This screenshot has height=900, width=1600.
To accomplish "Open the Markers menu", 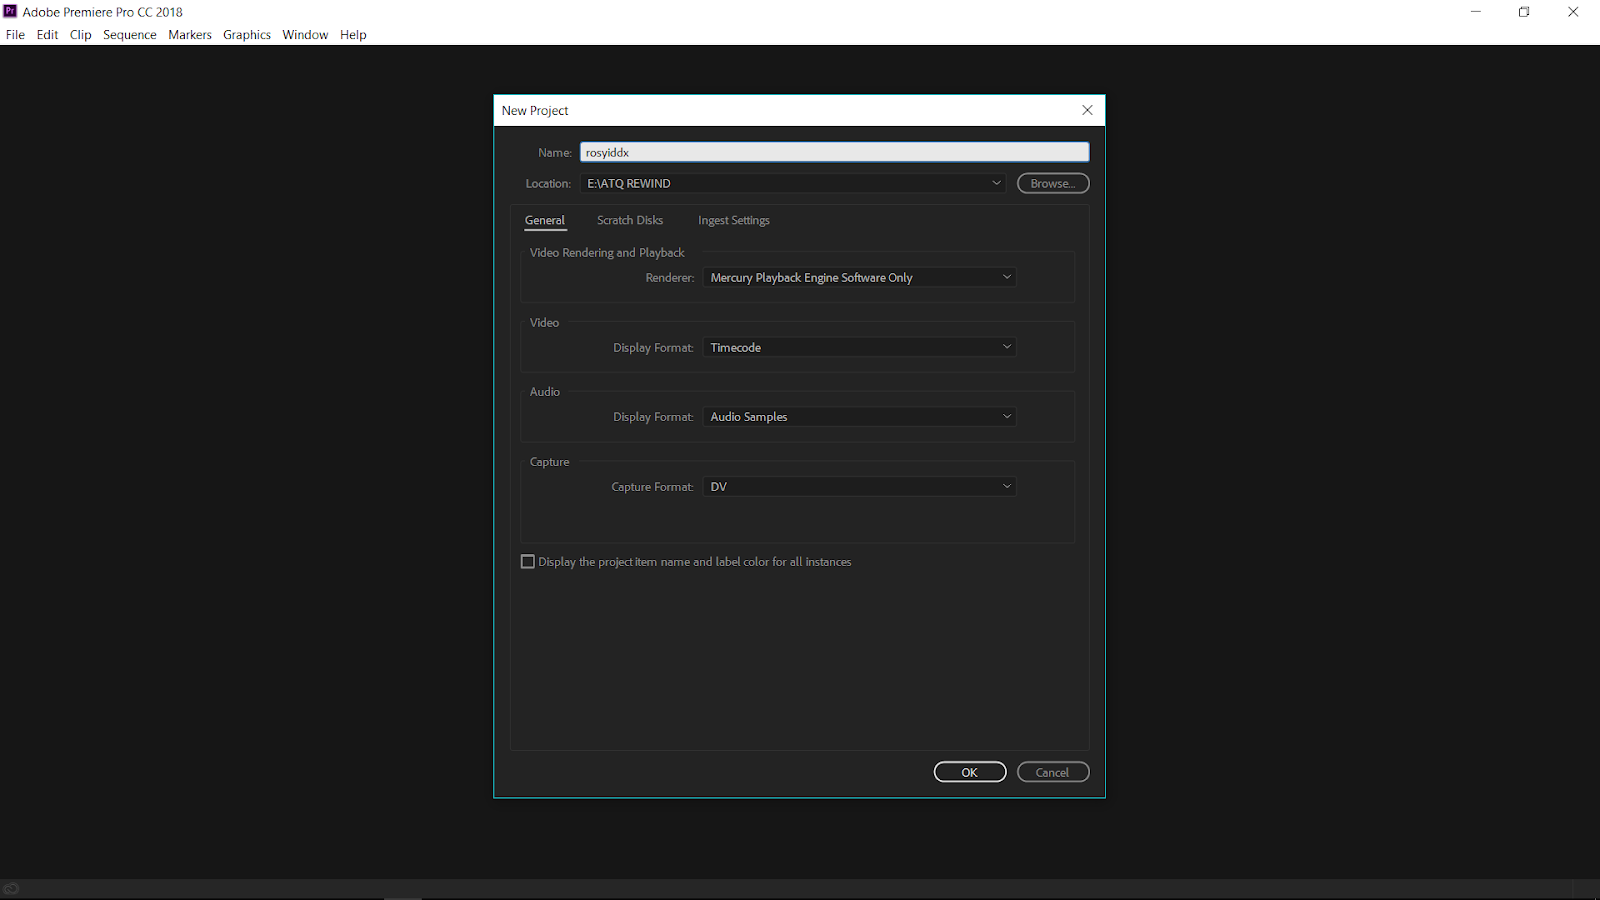I will click(x=190, y=35).
